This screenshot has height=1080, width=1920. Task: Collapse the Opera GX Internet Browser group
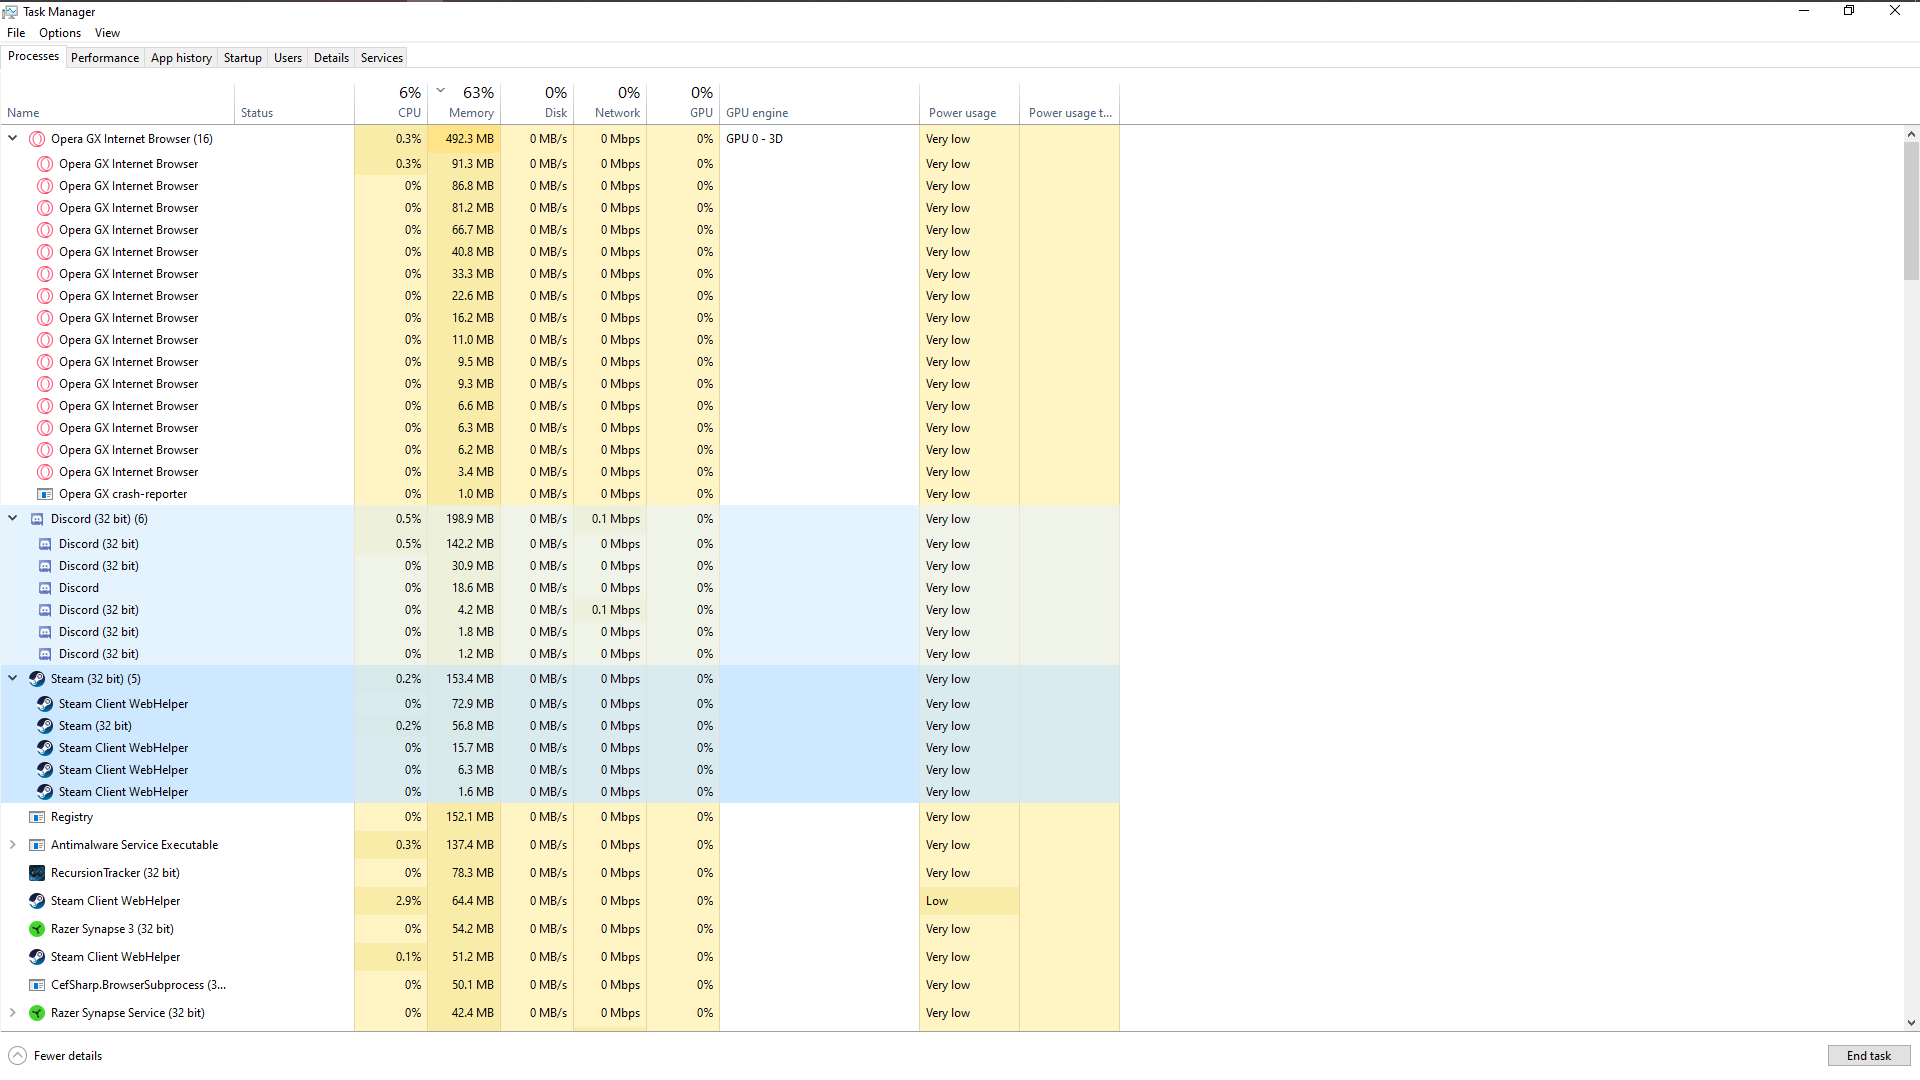click(x=13, y=139)
